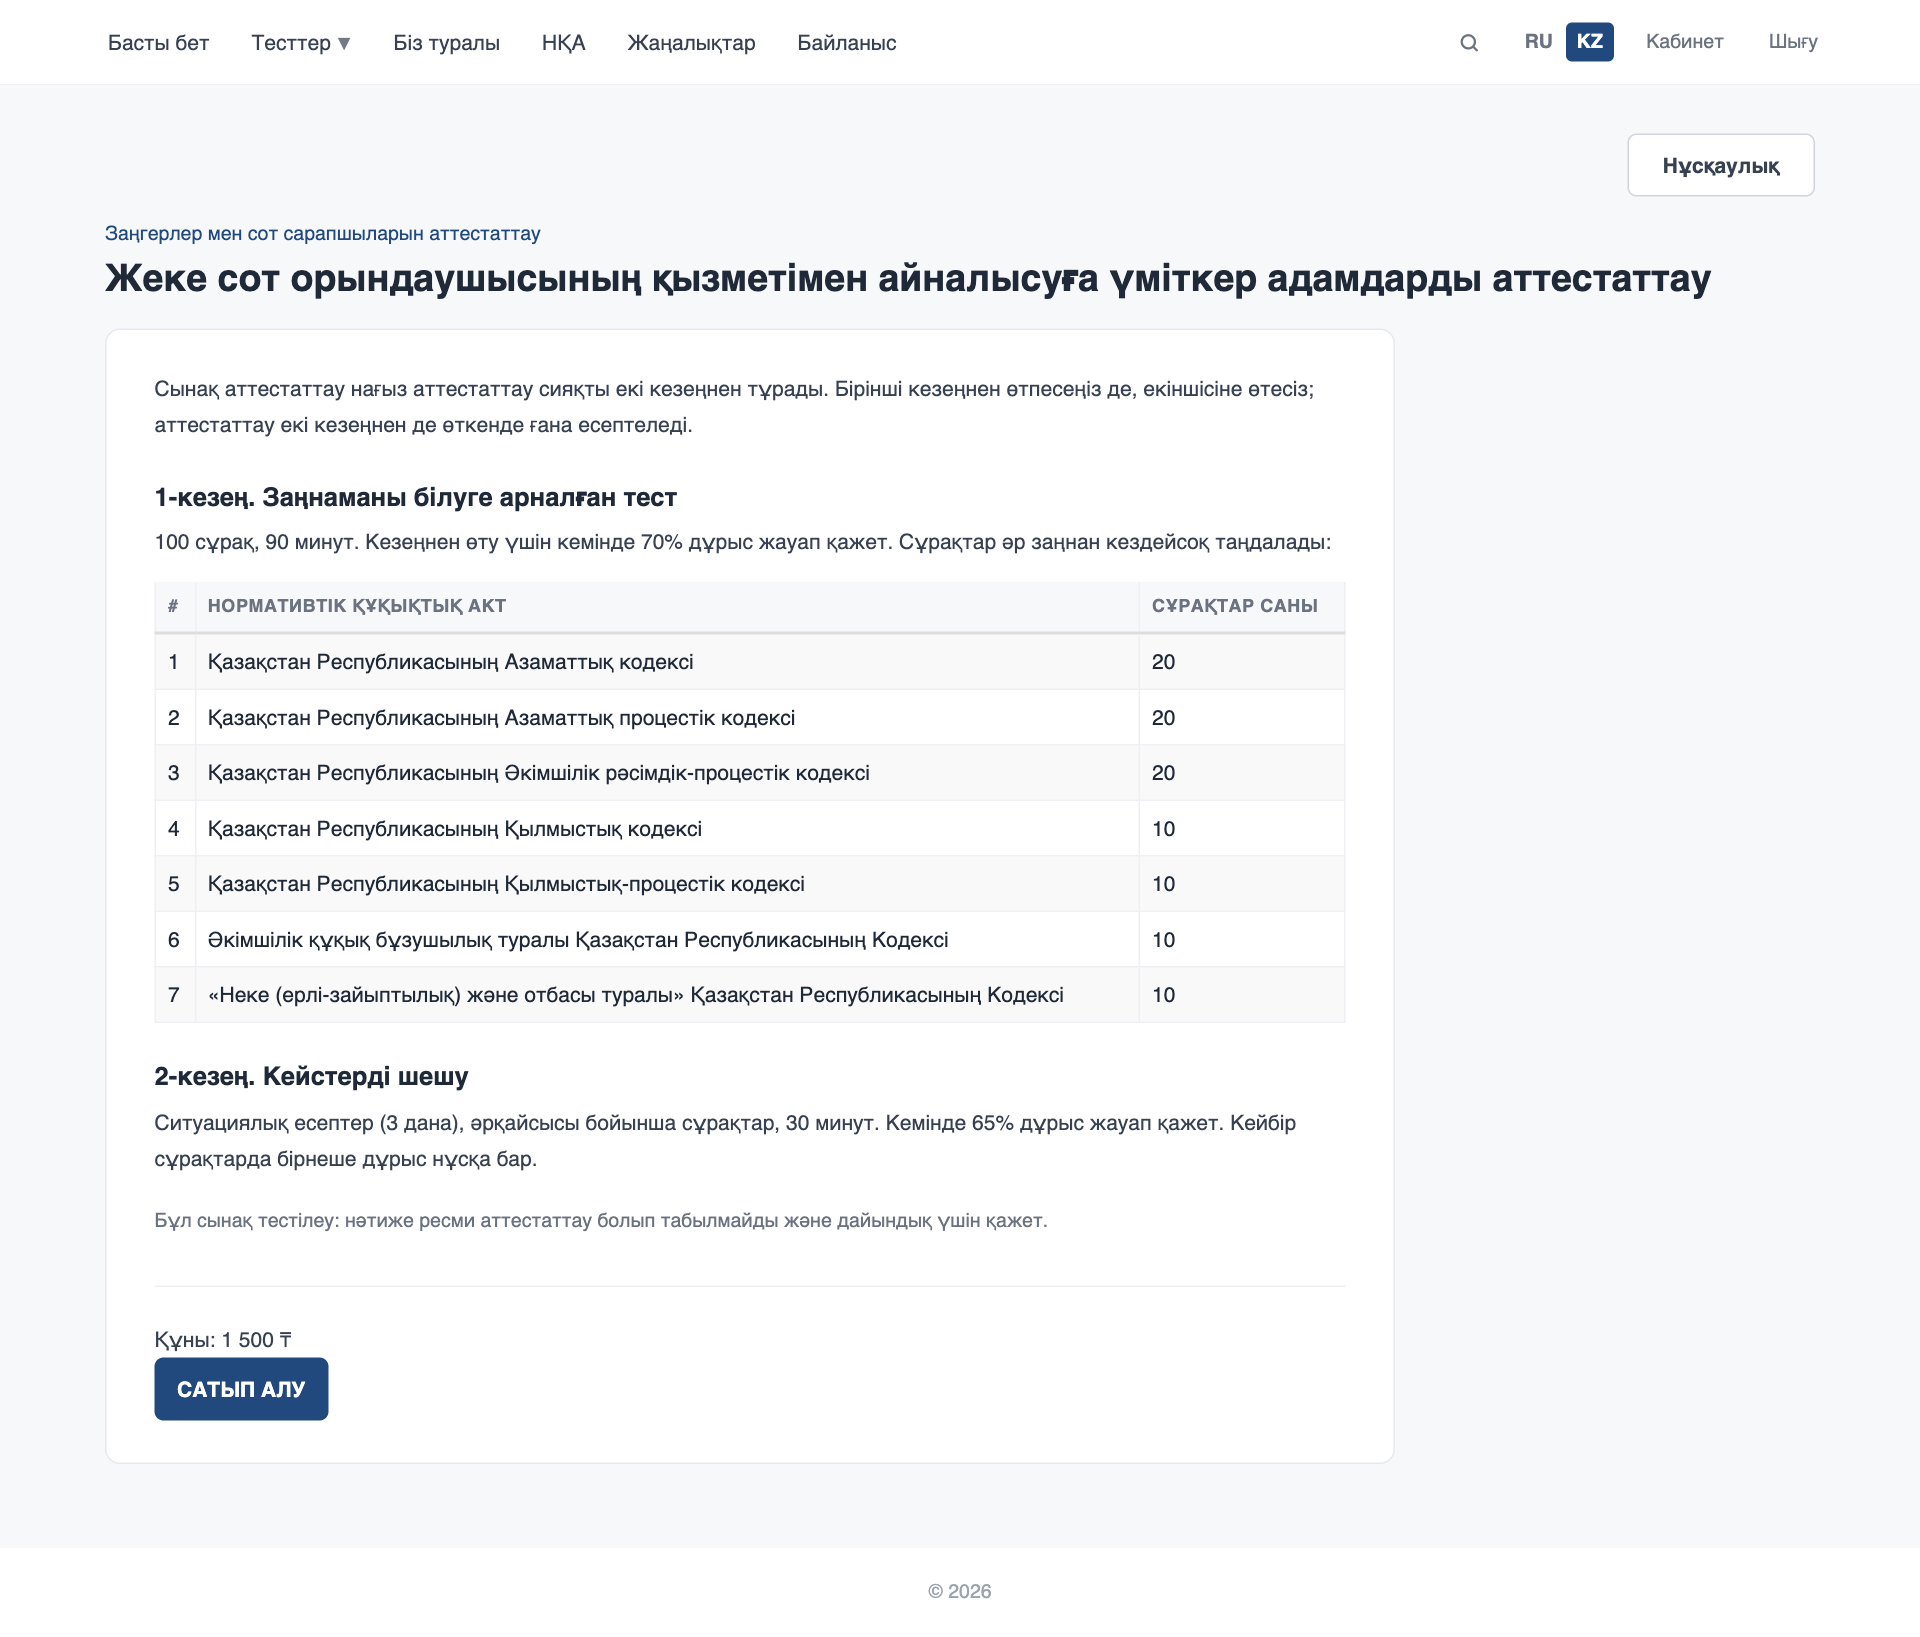Select the Қылмыстық кодексі row
This screenshot has width=1920, height=1637.
pos(750,829)
